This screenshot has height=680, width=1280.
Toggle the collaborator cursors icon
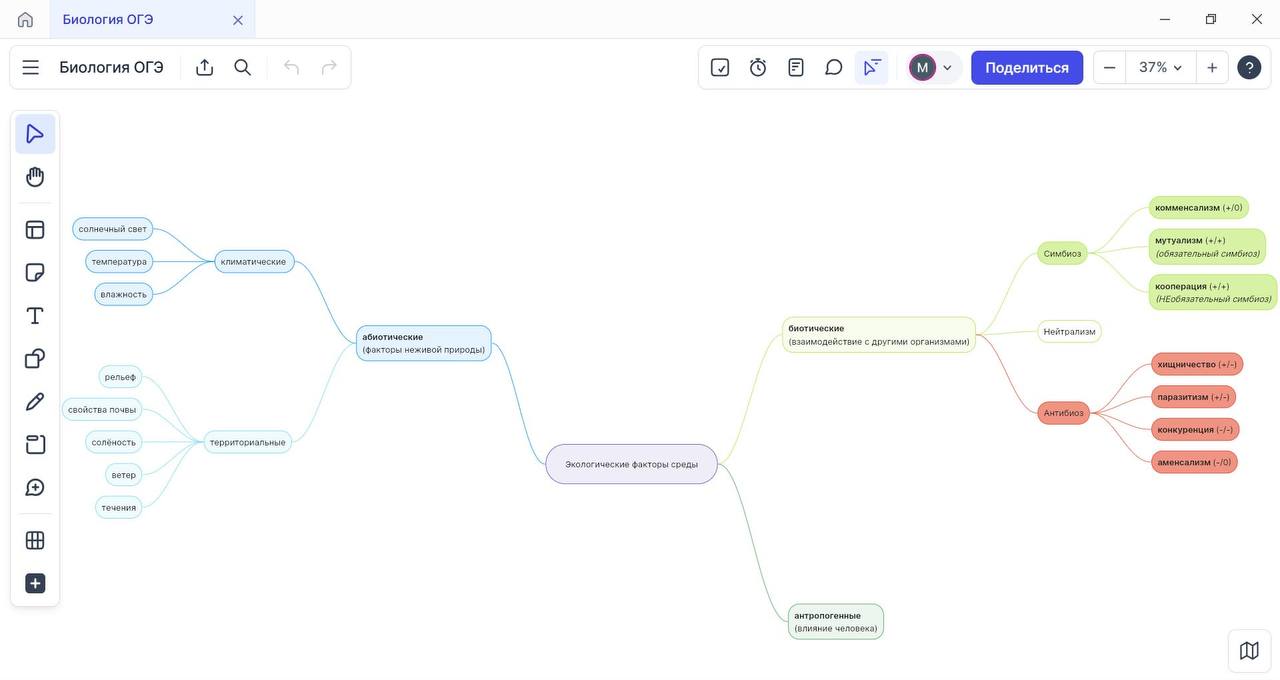pos(872,67)
